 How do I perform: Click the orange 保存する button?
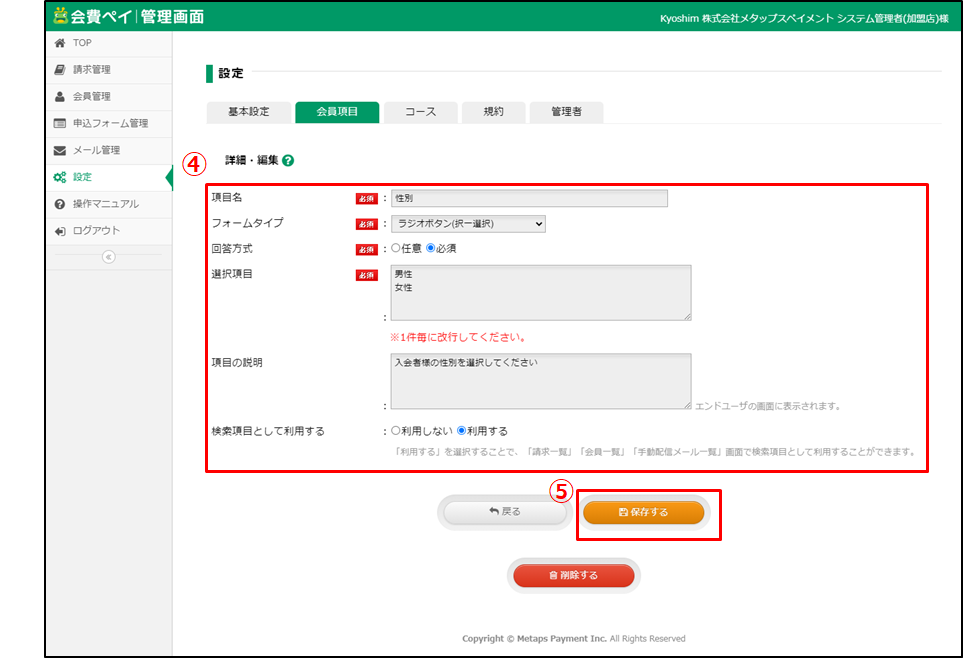click(x=643, y=512)
